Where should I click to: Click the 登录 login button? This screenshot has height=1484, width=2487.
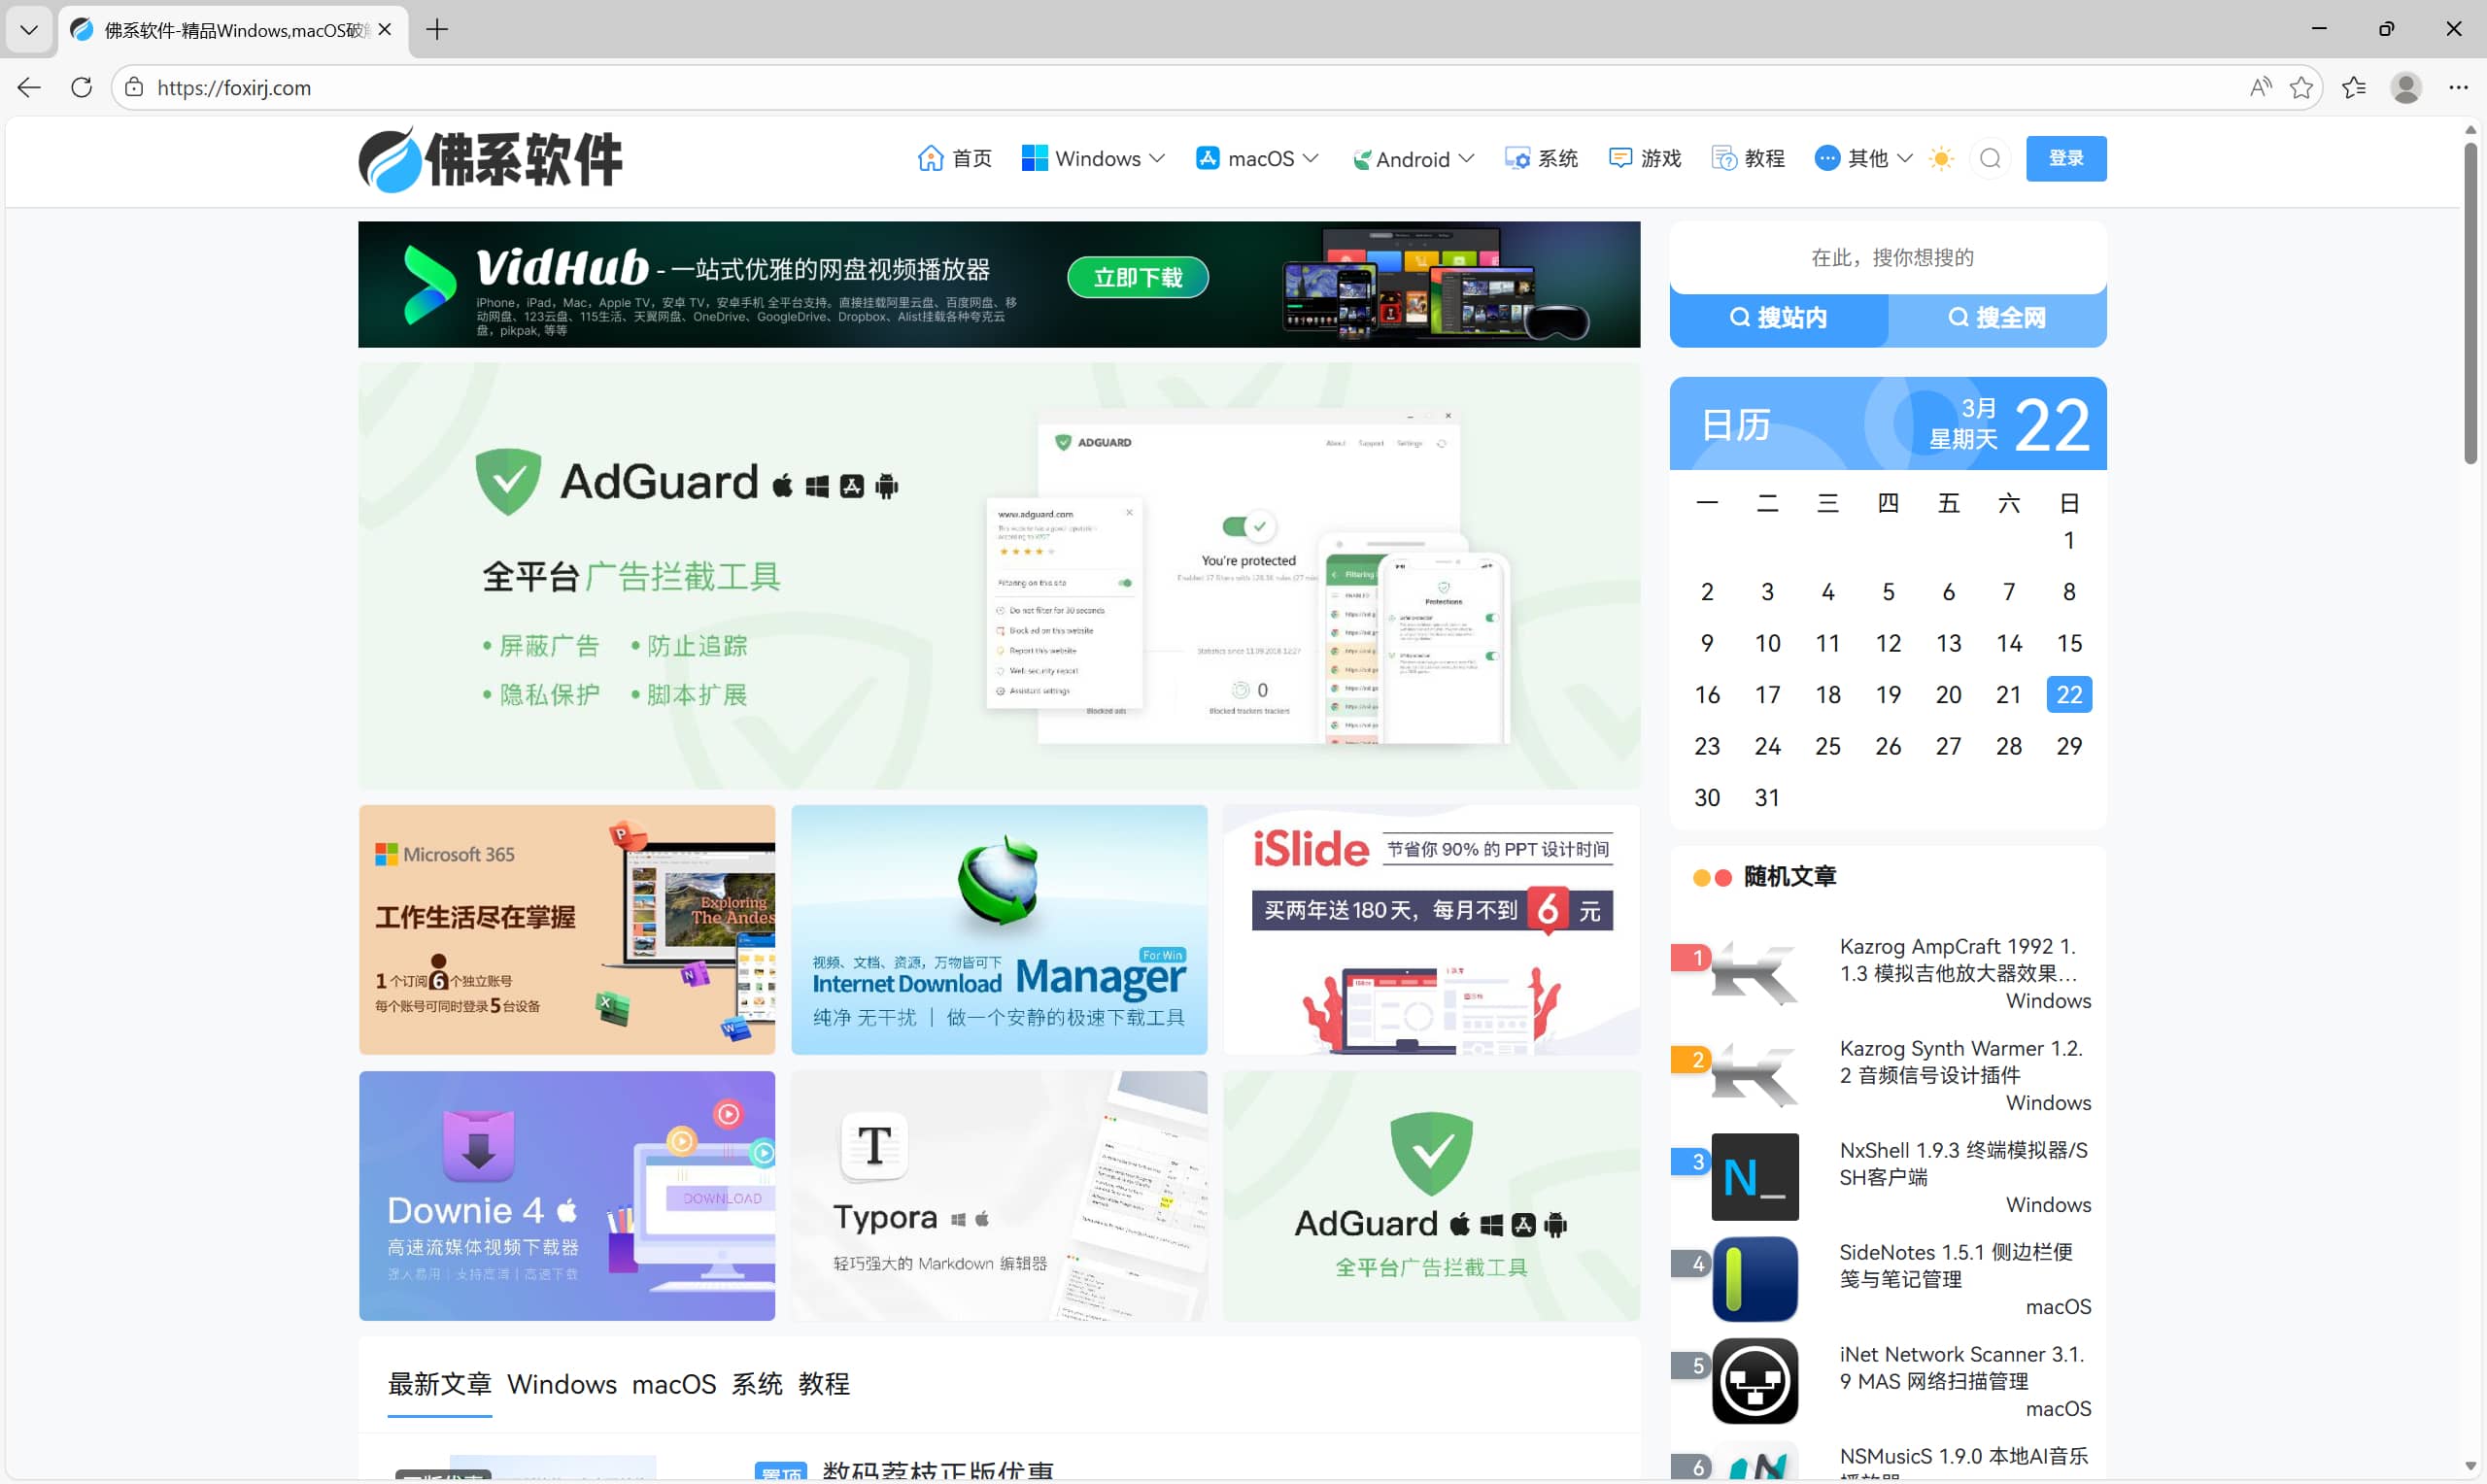(x=2066, y=159)
